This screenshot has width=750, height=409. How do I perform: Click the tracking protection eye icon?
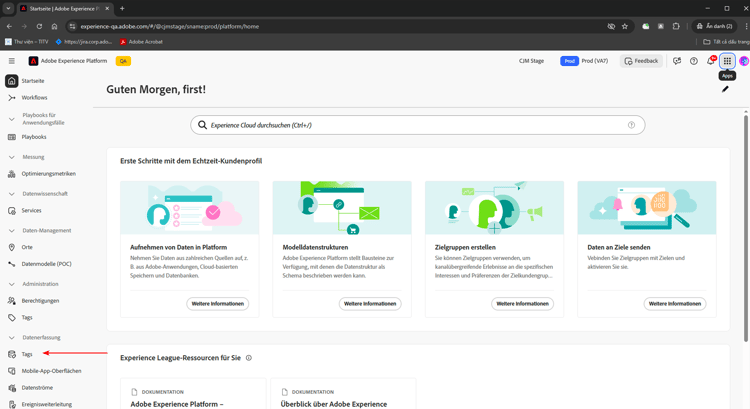pyautogui.click(x=611, y=26)
